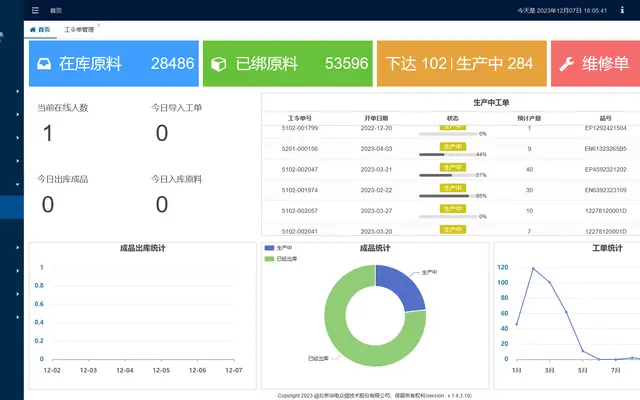This screenshot has width=640, height=400.
Task: Open the 下达 102 | 生产中 284 card
Action: 462,63
